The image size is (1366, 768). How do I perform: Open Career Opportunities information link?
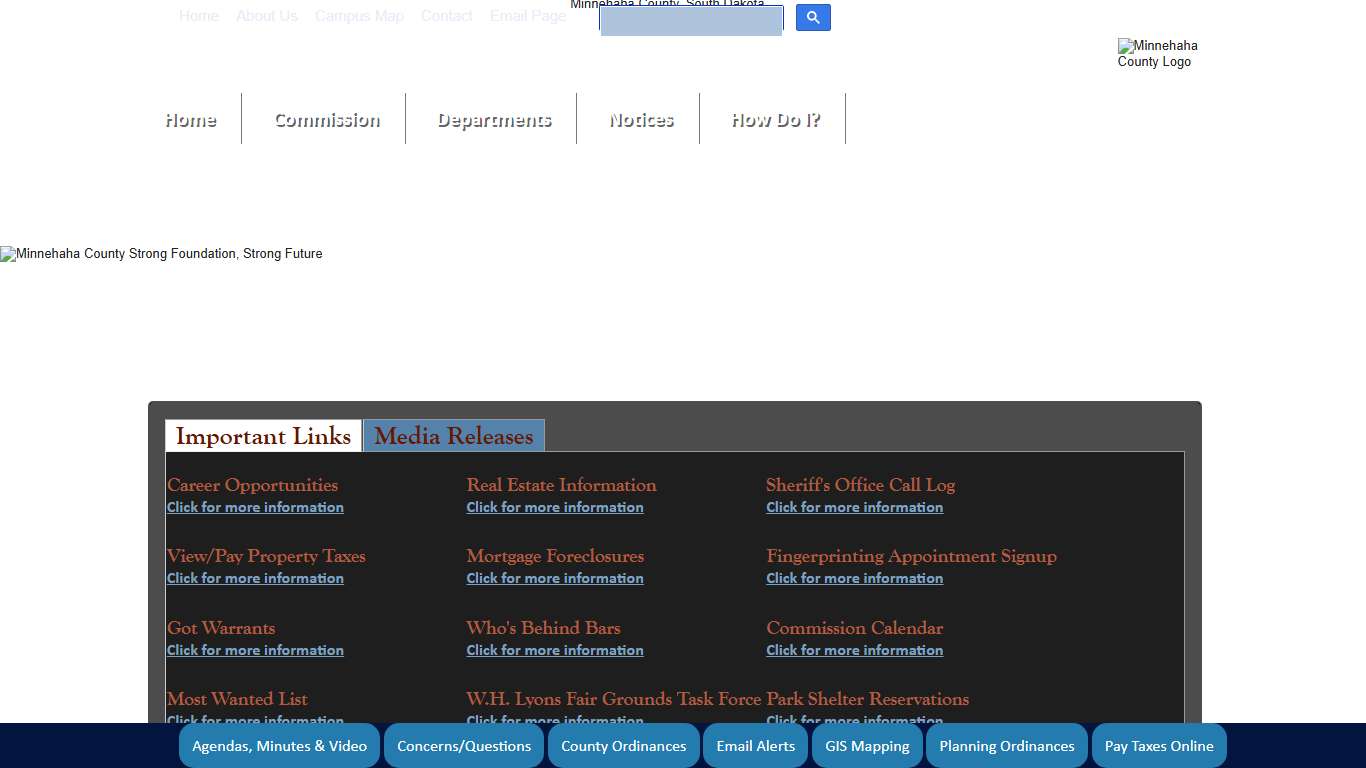[255, 507]
